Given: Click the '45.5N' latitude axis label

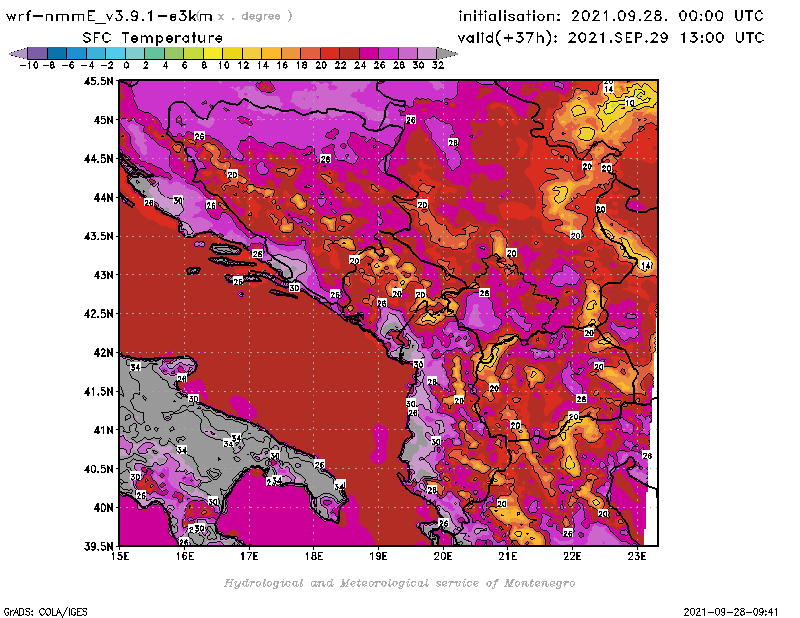Looking at the screenshot, I should pyautogui.click(x=98, y=81).
